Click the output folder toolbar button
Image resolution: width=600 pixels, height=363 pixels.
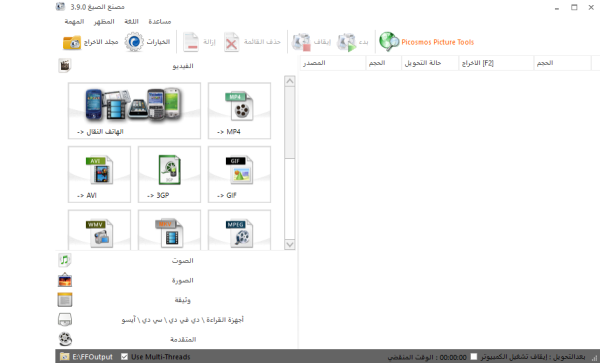pos(91,42)
